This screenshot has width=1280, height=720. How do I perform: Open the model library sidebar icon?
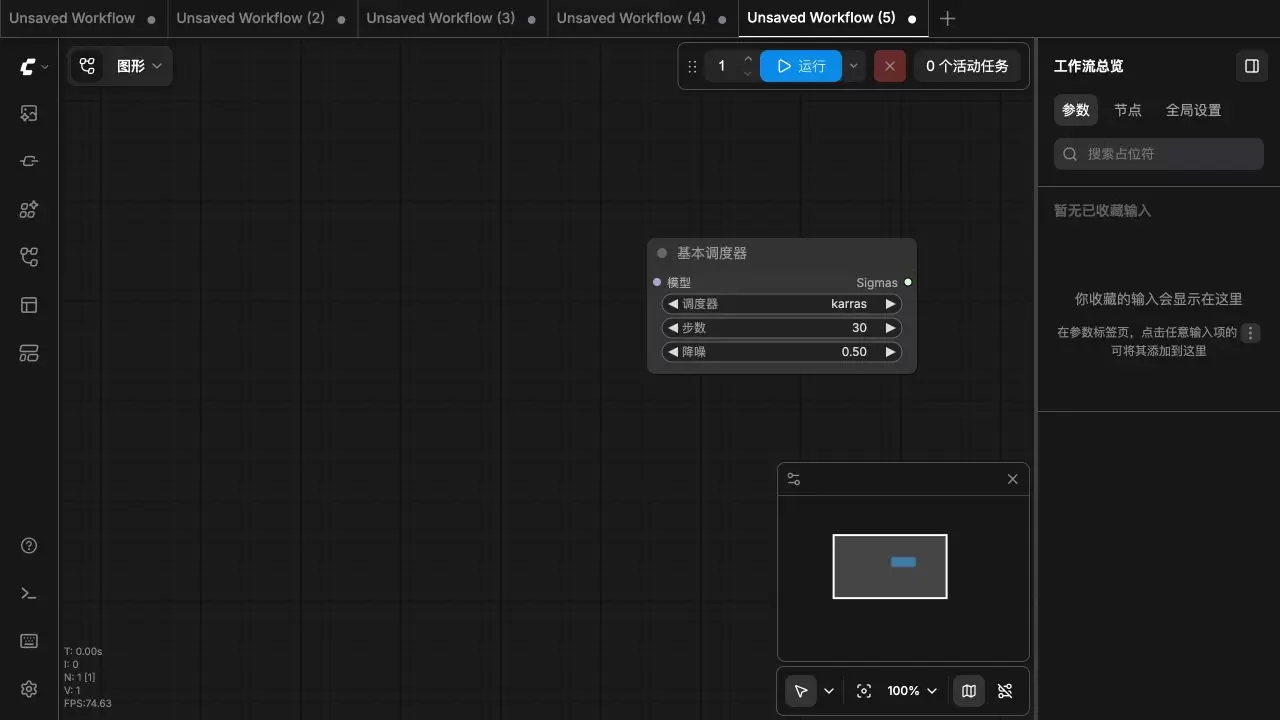pos(29,210)
